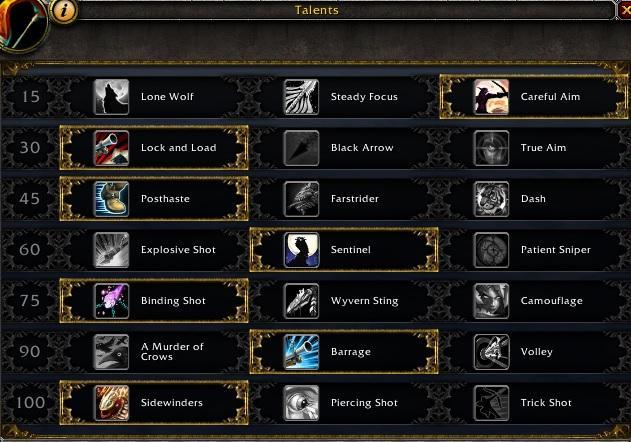Click the Sidewinders talent at level 100
The height and width of the screenshot is (442, 631).
(x=154, y=403)
